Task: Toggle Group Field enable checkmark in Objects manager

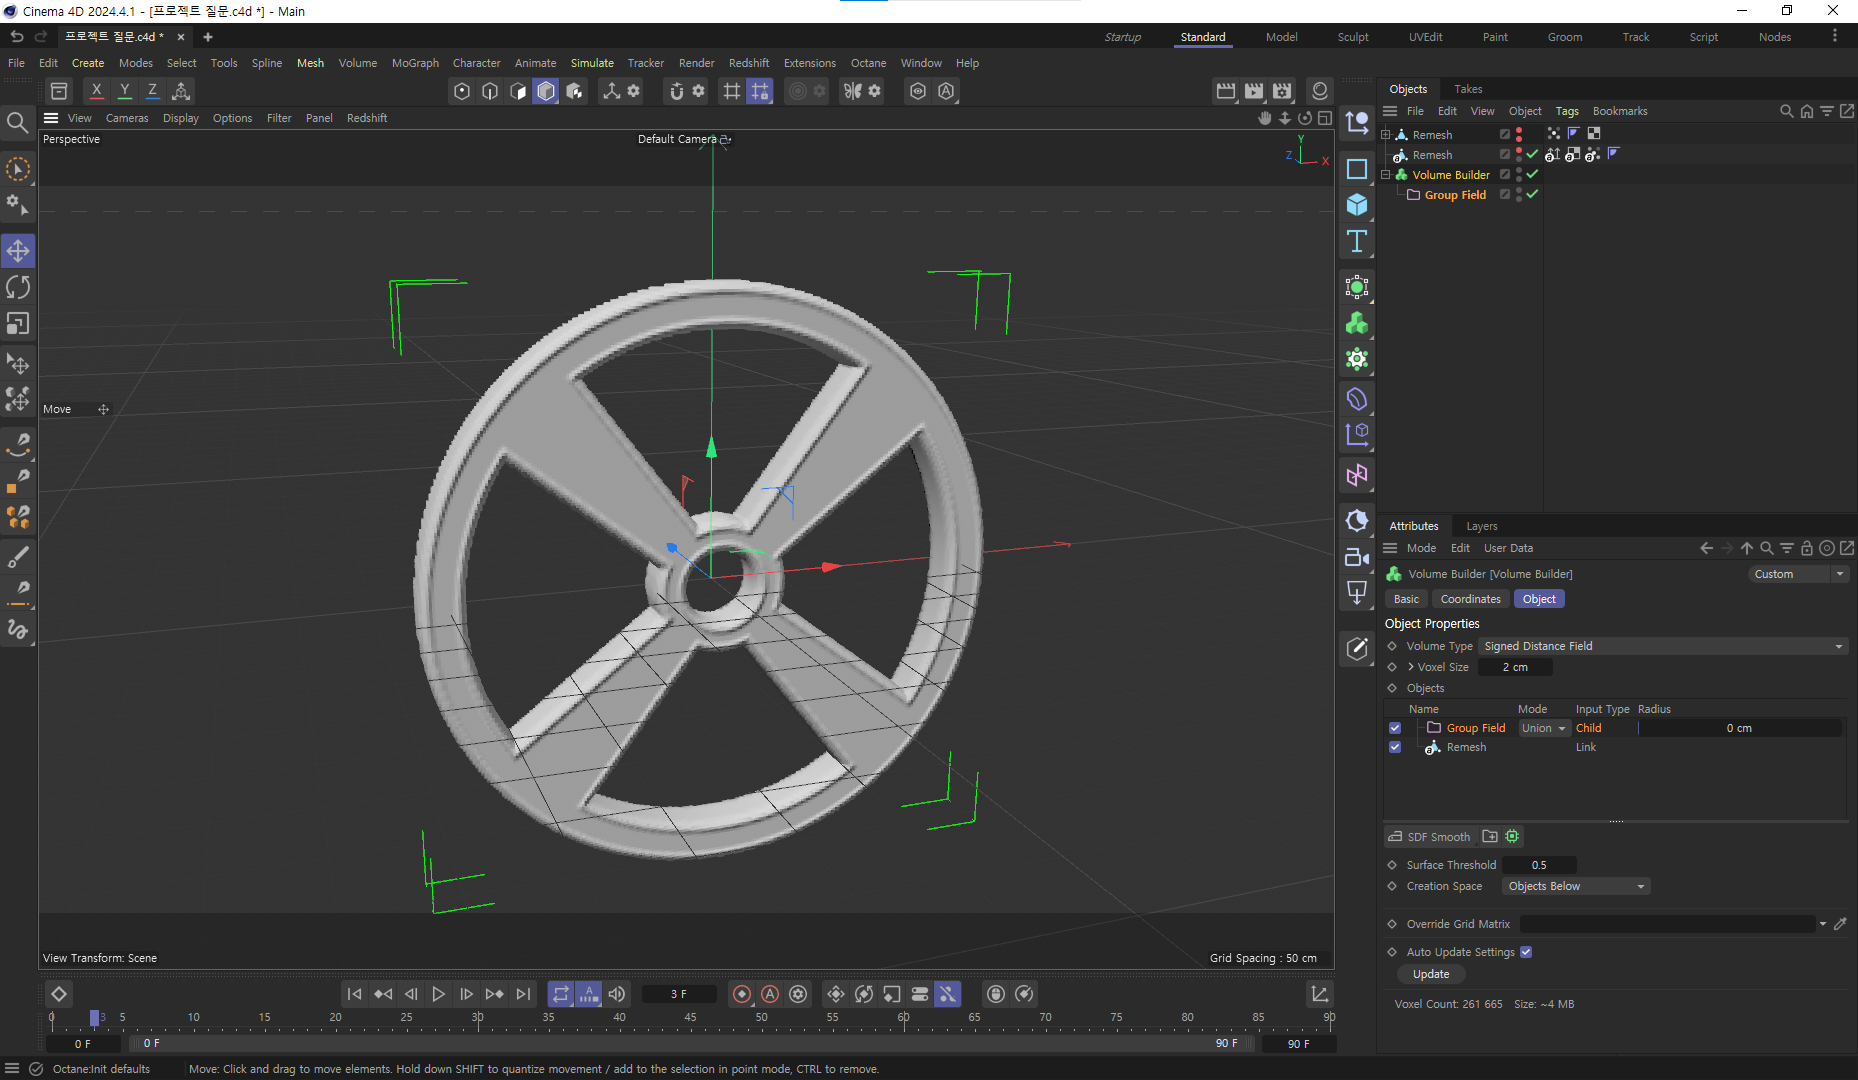Action: (1532, 194)
